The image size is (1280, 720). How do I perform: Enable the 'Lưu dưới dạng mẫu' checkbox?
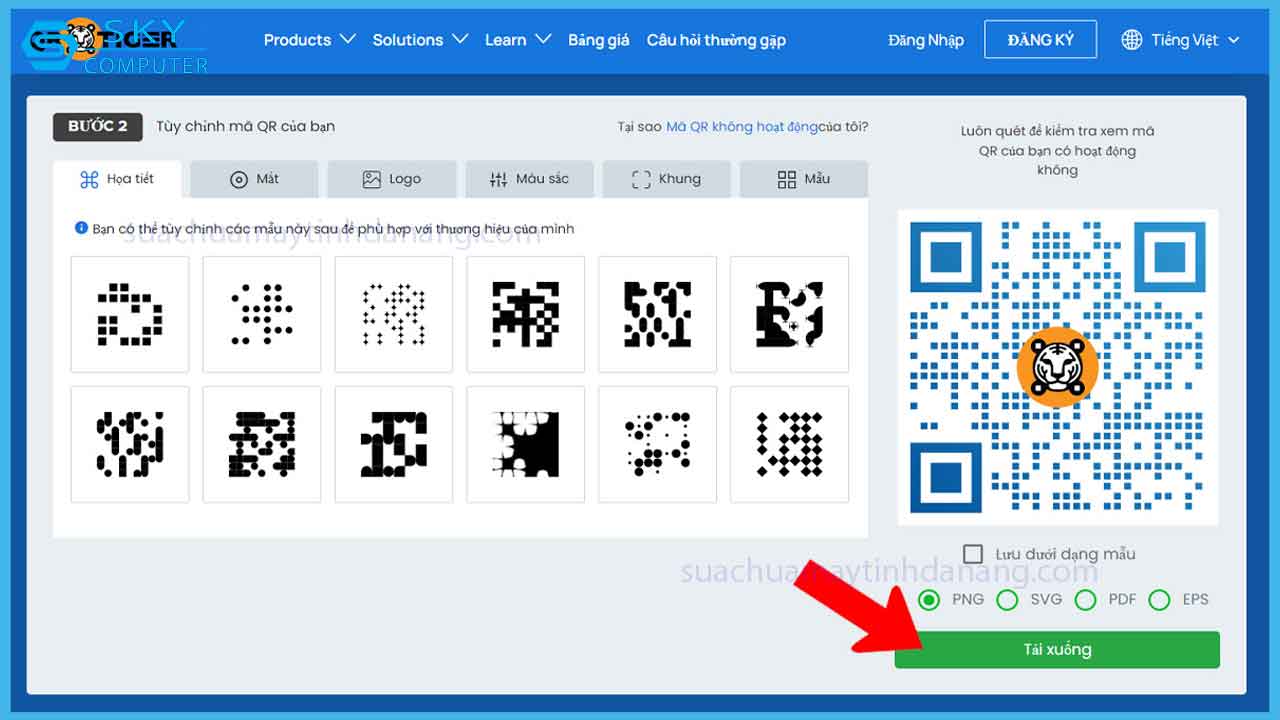tap(973, 554)
